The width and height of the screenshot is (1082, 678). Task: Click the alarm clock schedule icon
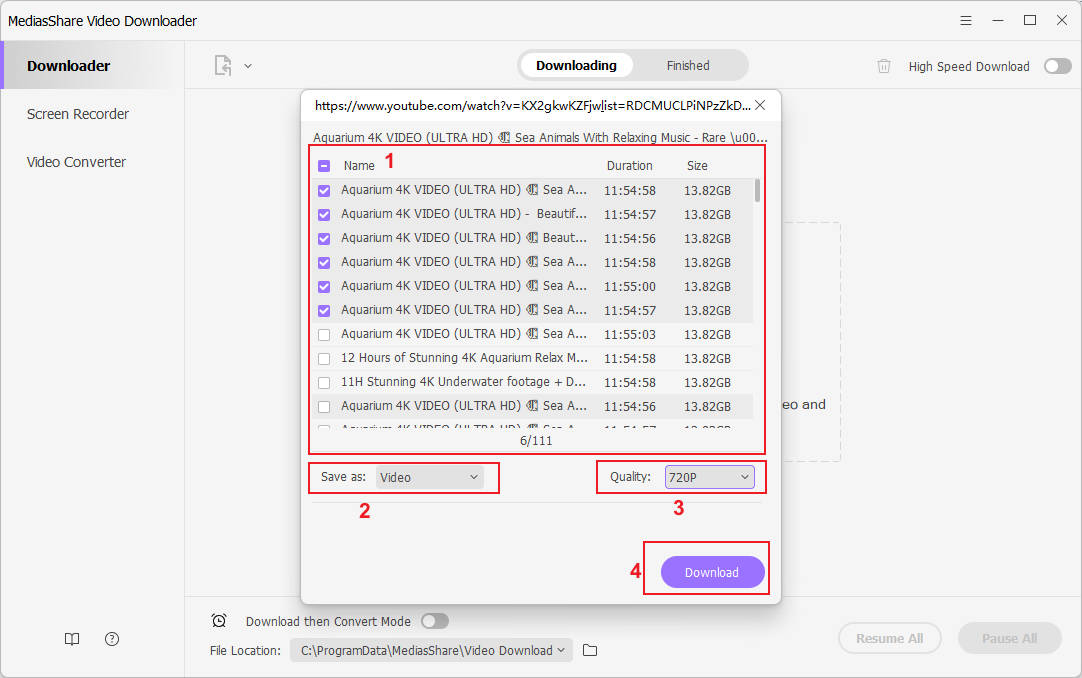[x=219, y=621]
